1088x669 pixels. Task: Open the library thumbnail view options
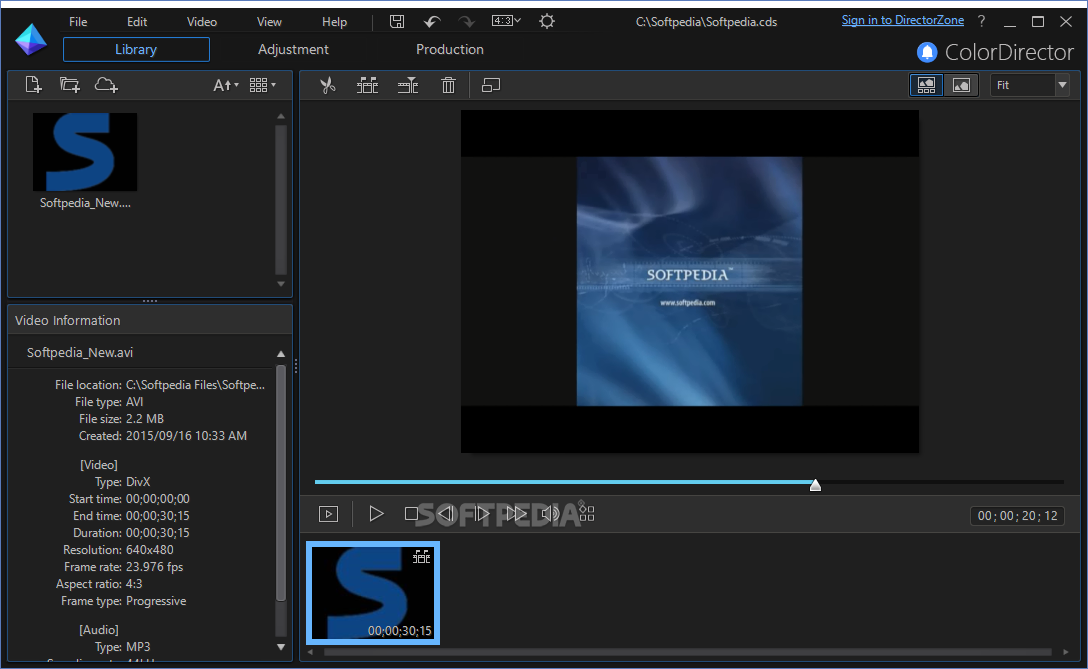(x=262, y=85)
